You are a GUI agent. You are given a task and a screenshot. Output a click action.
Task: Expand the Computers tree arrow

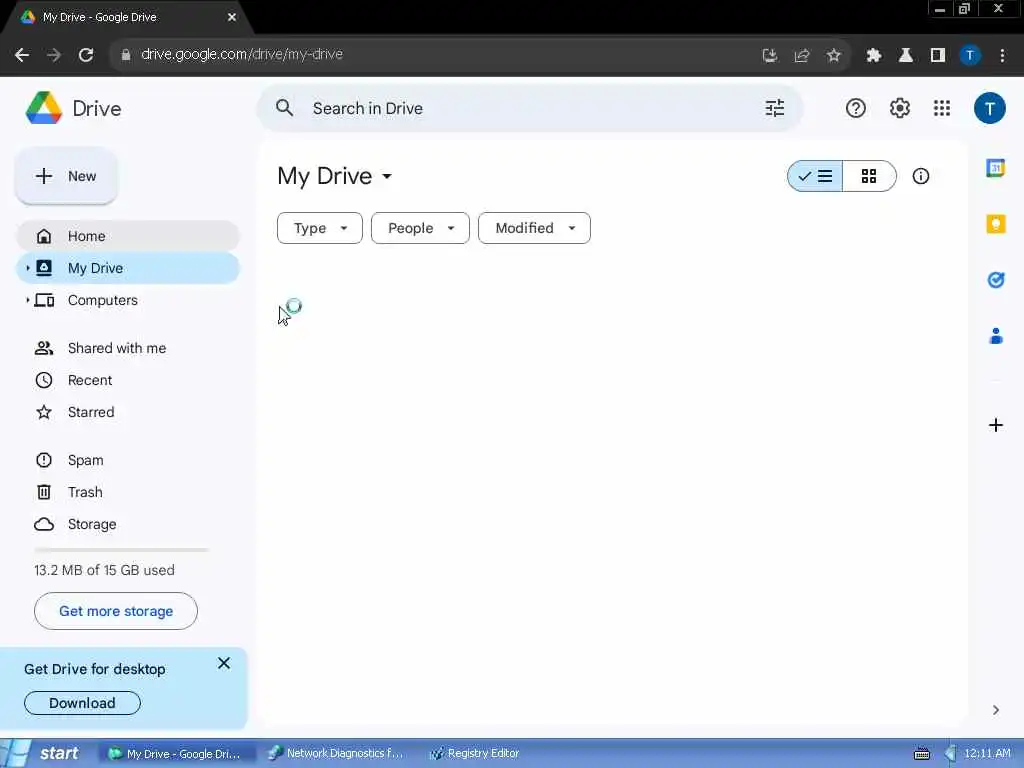pyautogui.click(x=27, y=300)
